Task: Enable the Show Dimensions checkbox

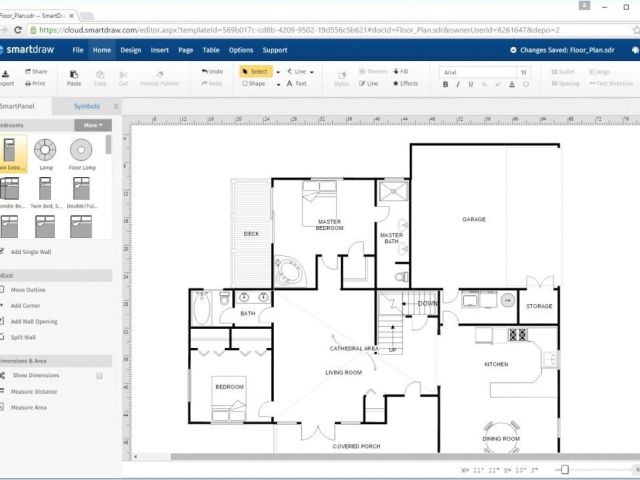Action: tap(99, 376)
